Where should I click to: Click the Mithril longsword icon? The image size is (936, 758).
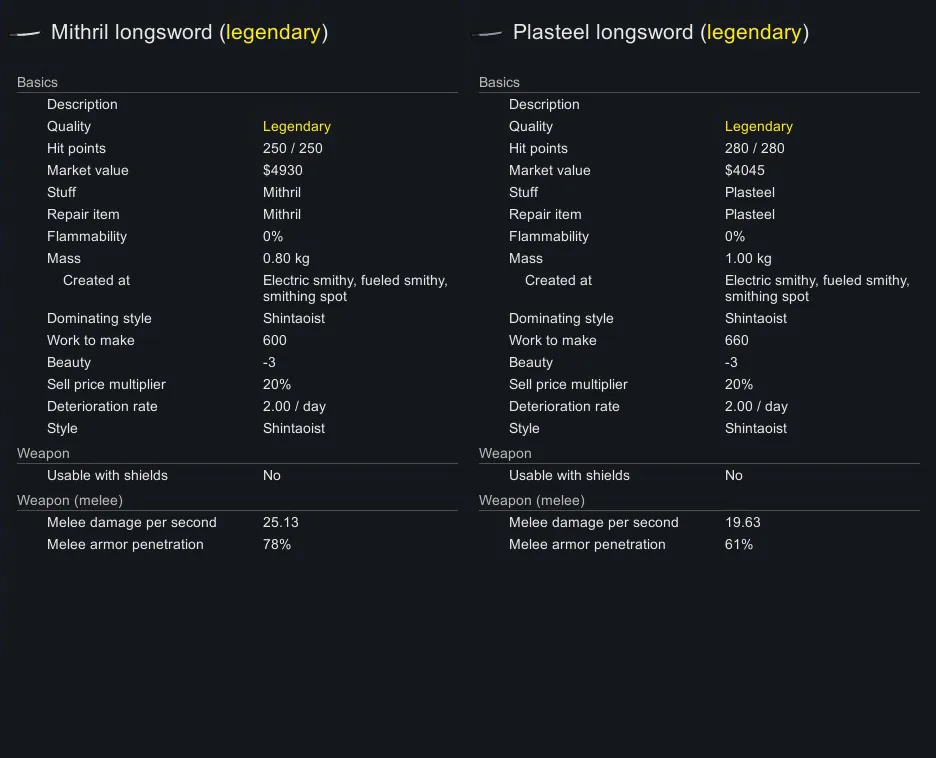[x=25, y=33]
